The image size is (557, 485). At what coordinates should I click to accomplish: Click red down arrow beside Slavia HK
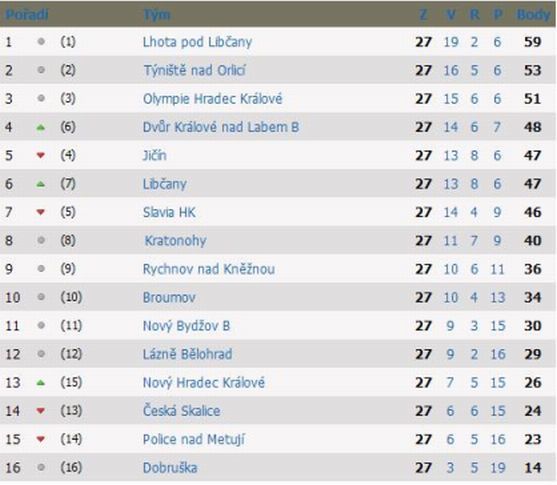(x=41, y=212)
